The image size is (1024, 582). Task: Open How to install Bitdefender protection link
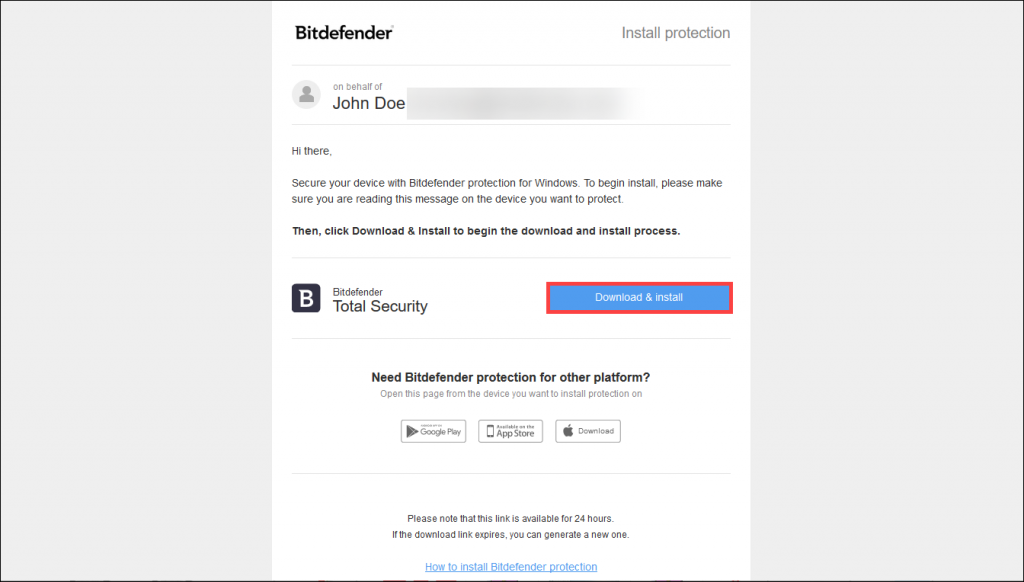(511, 567)
